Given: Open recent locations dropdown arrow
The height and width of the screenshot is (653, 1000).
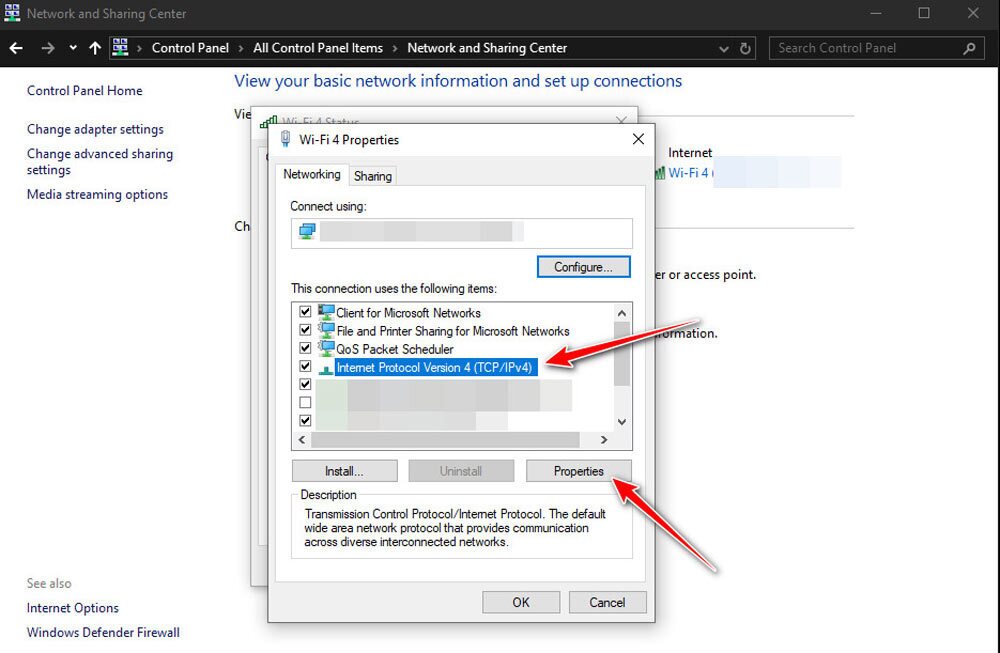Looking at the screenshot, I should (73, 48).
